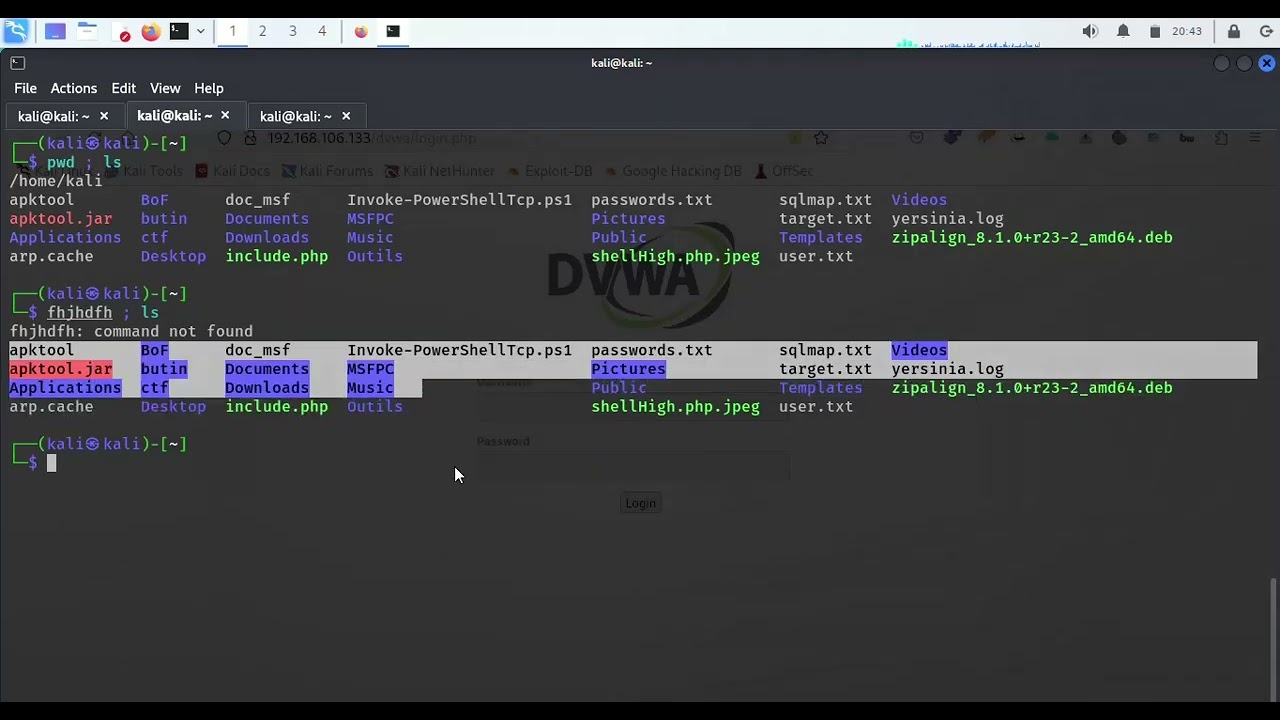Click the 'fhjhdfh: command not found' message
1280x720 pixels.
point(131,331)
